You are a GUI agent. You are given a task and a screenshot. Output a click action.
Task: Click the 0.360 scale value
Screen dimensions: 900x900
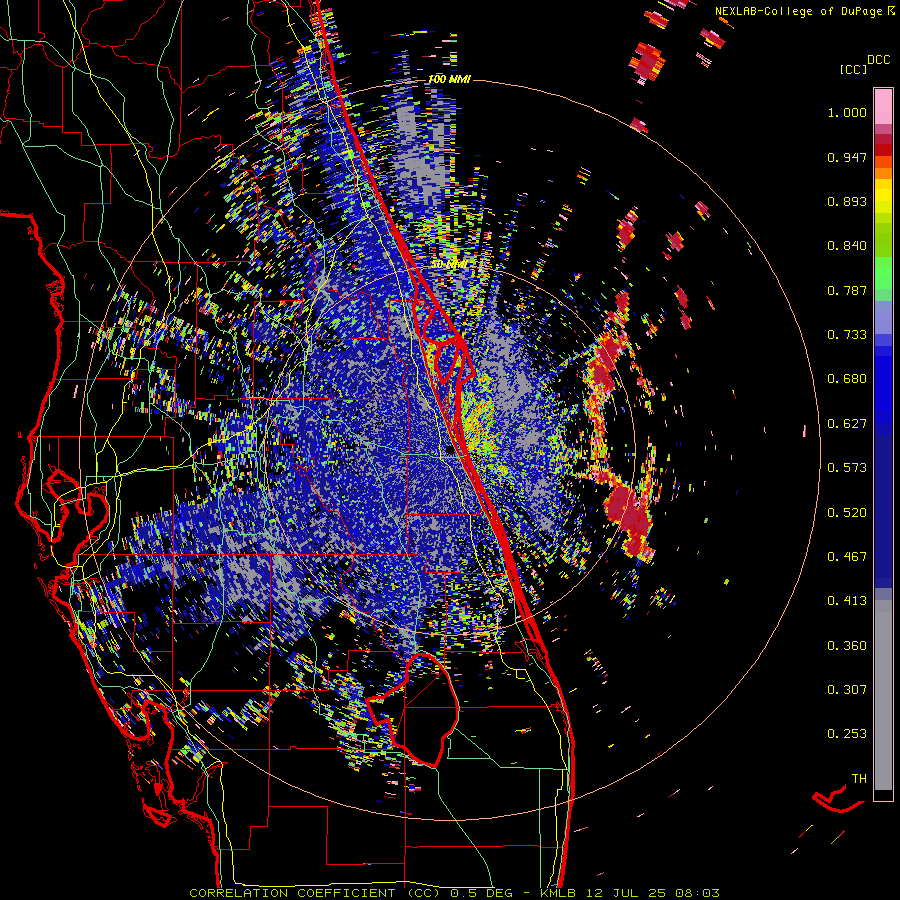[847, 646]
